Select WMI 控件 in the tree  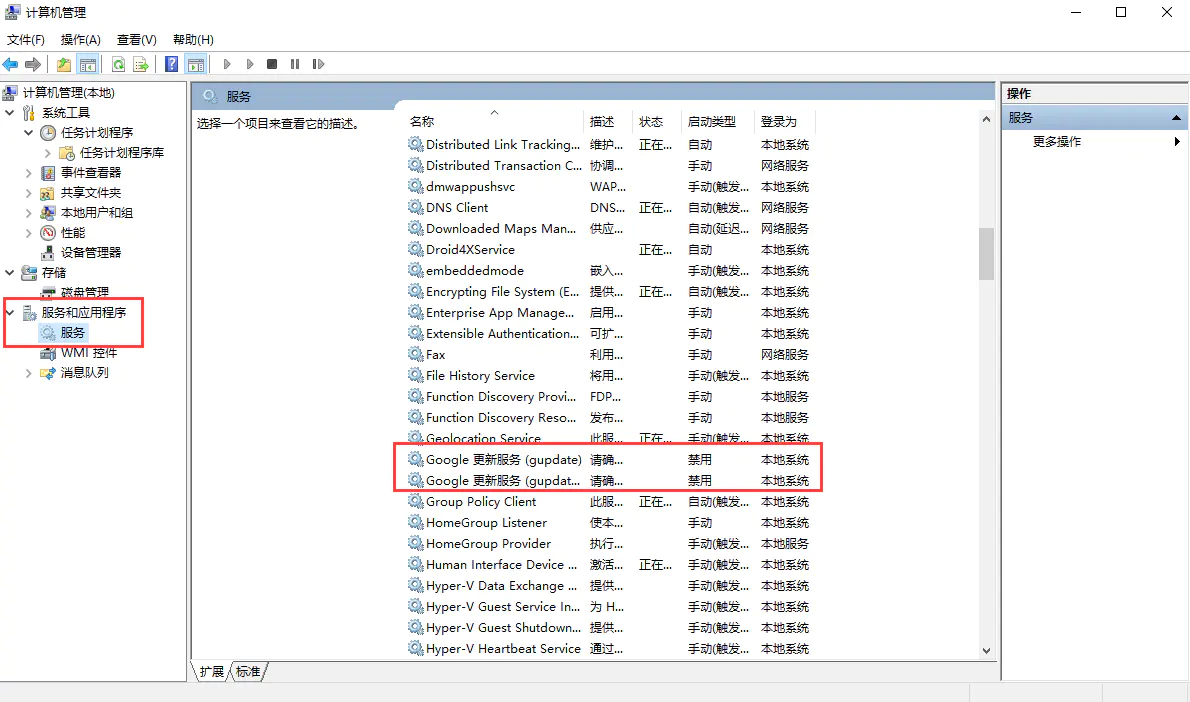point(89,353)
